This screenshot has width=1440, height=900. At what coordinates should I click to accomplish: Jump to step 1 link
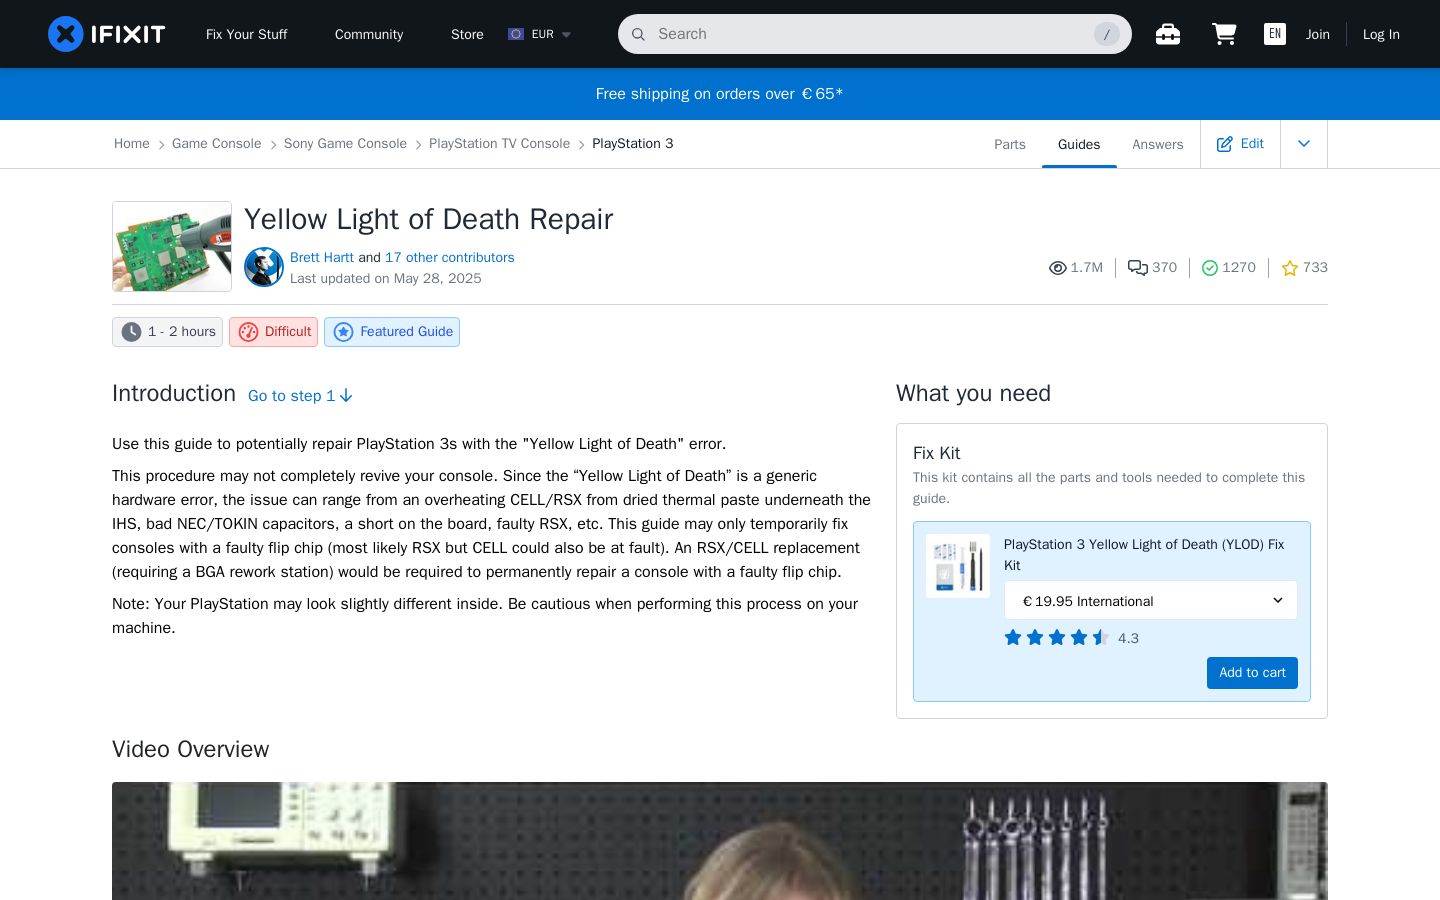pyautogui.click(x=300, y=396)
